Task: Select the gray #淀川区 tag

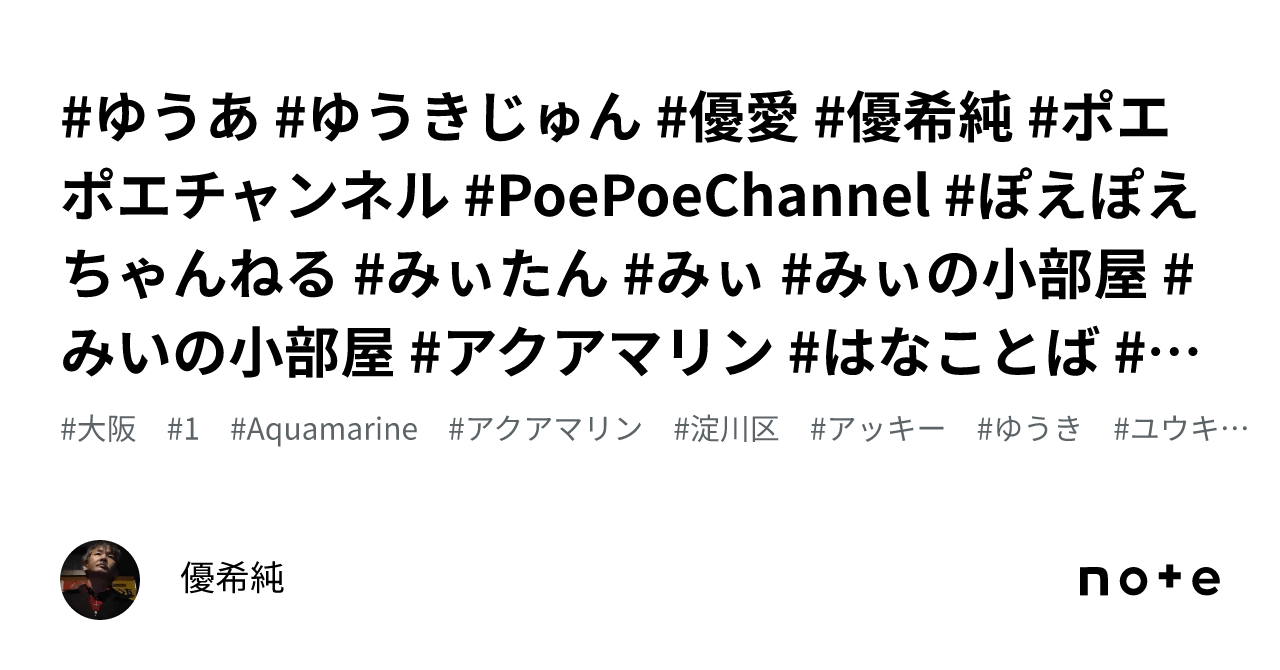Action: coord(727,430)
